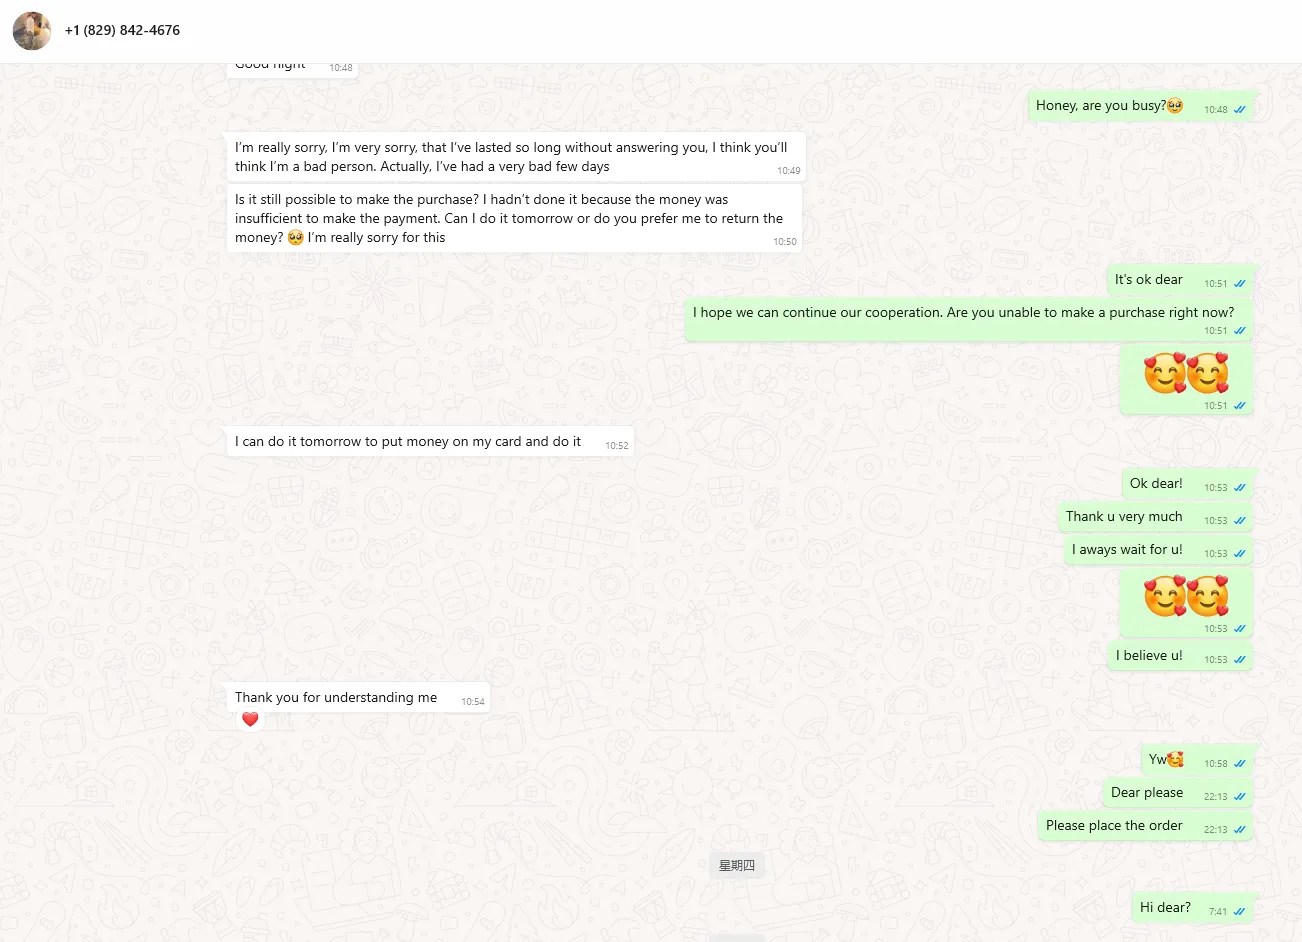
Task: Click the read ticks on 'I believe u!'
Action: (x=1240, y=660)
